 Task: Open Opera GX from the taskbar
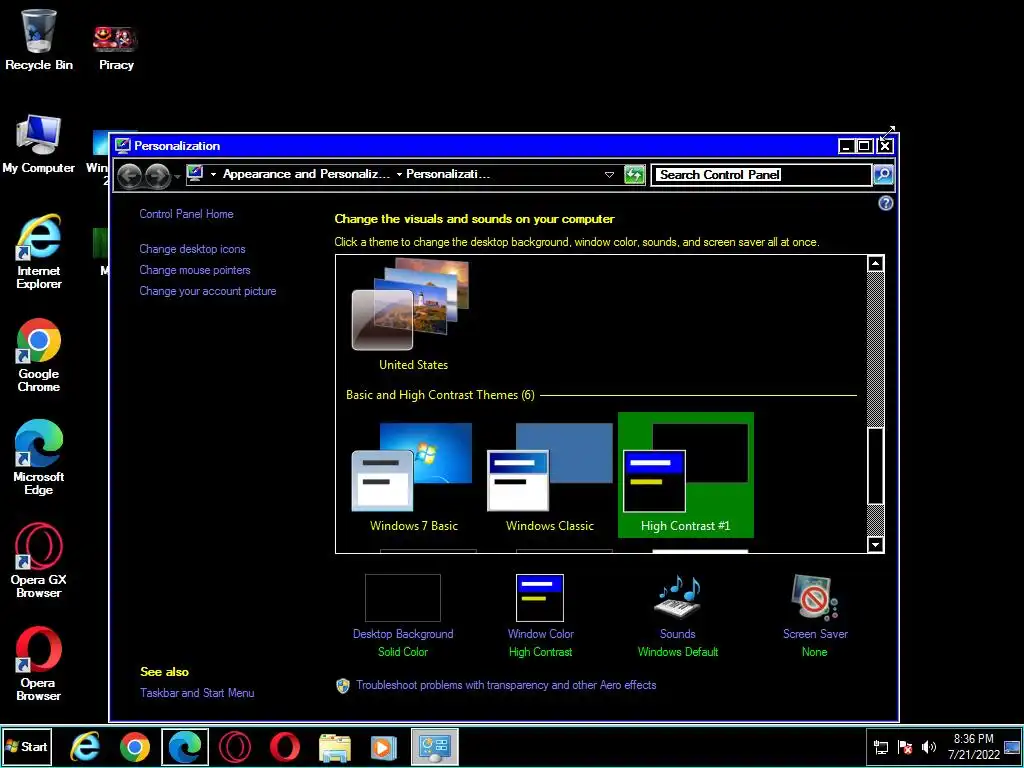(234, 746)
